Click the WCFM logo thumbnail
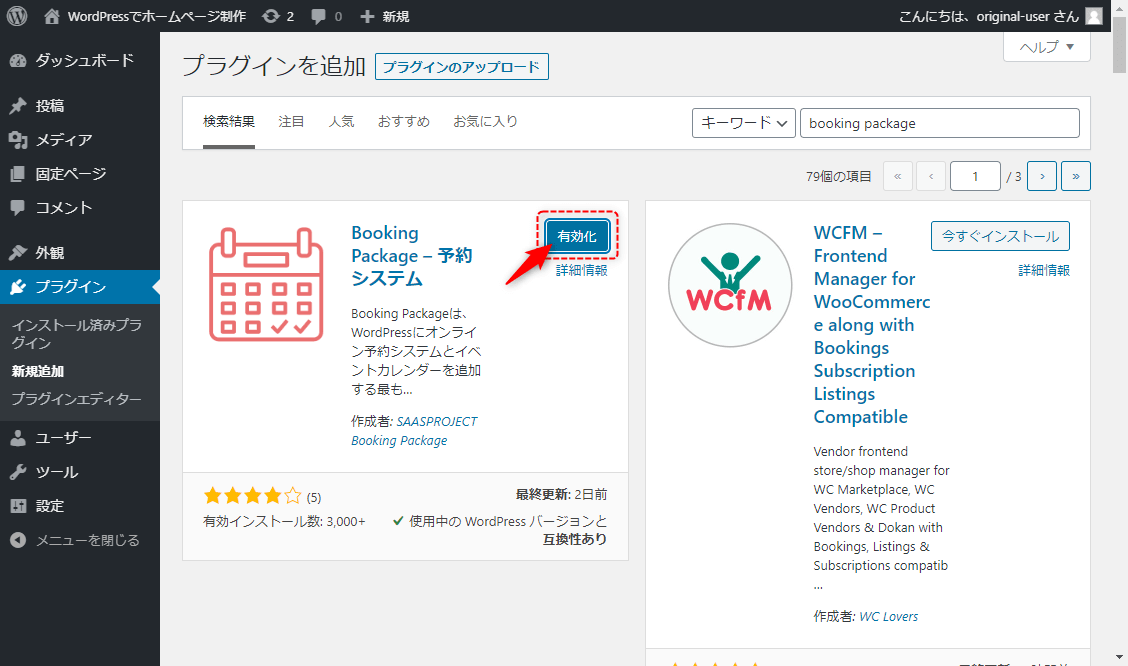Screen dimensions: 1128x666 (730, 286)
